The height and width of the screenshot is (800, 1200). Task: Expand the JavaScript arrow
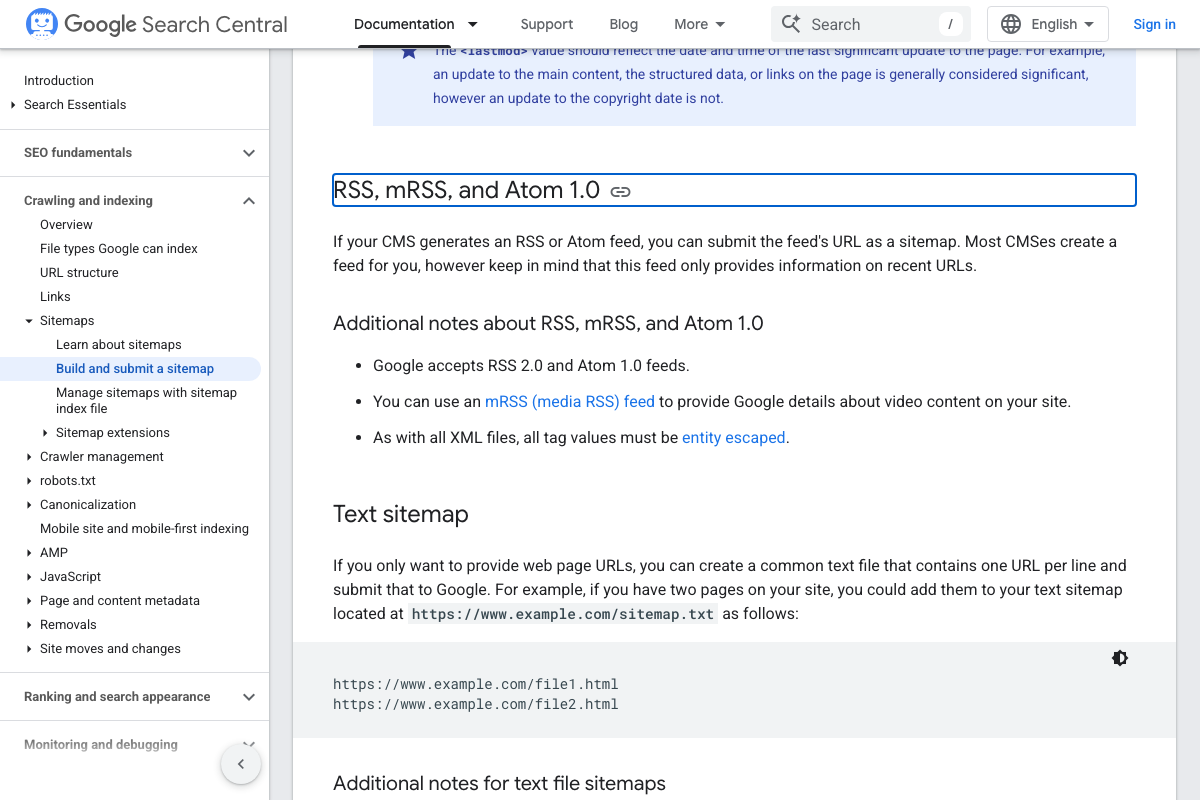pyautogui.click(x=29, y=577)
